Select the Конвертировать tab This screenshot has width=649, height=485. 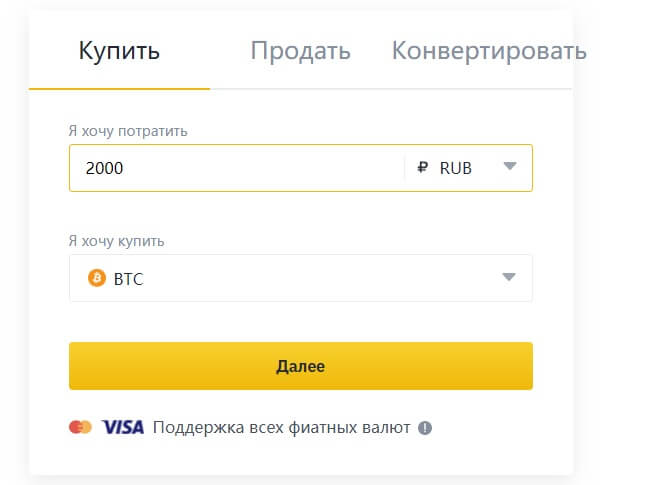[489, 51]
